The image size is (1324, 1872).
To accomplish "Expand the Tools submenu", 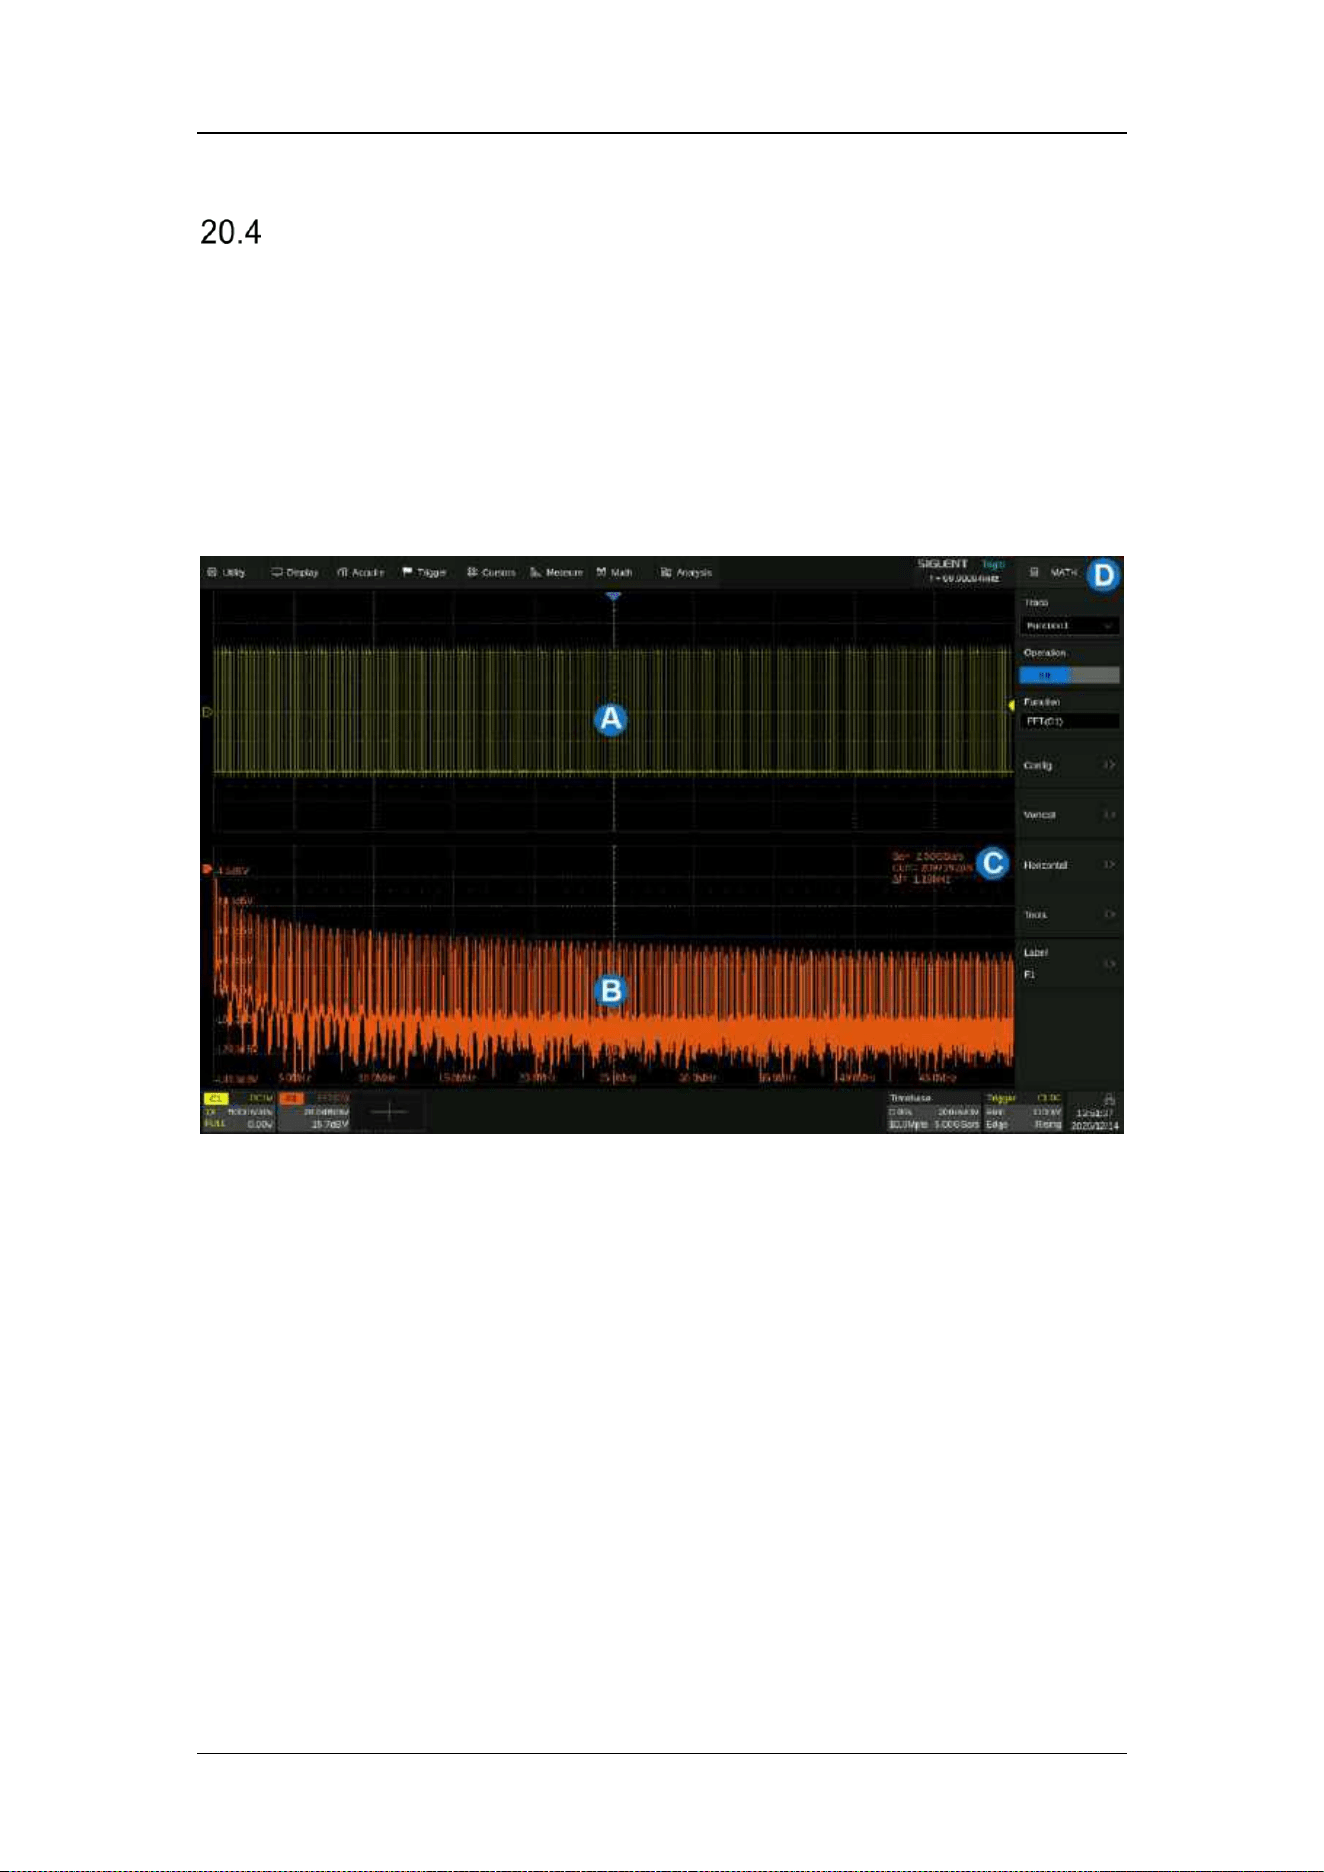I will click(x=1069, y=915).
